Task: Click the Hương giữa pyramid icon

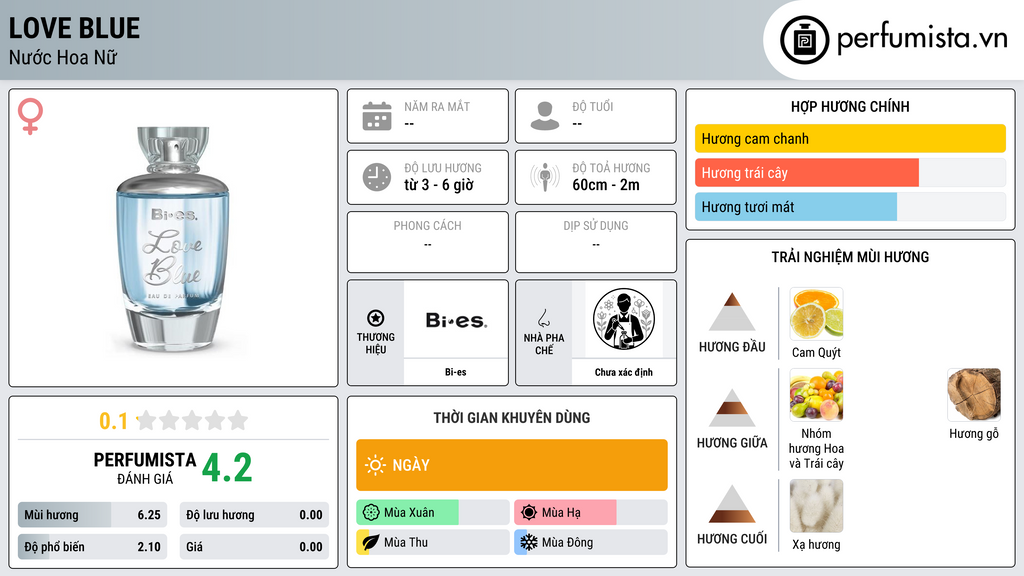Action: pos(732,408)
